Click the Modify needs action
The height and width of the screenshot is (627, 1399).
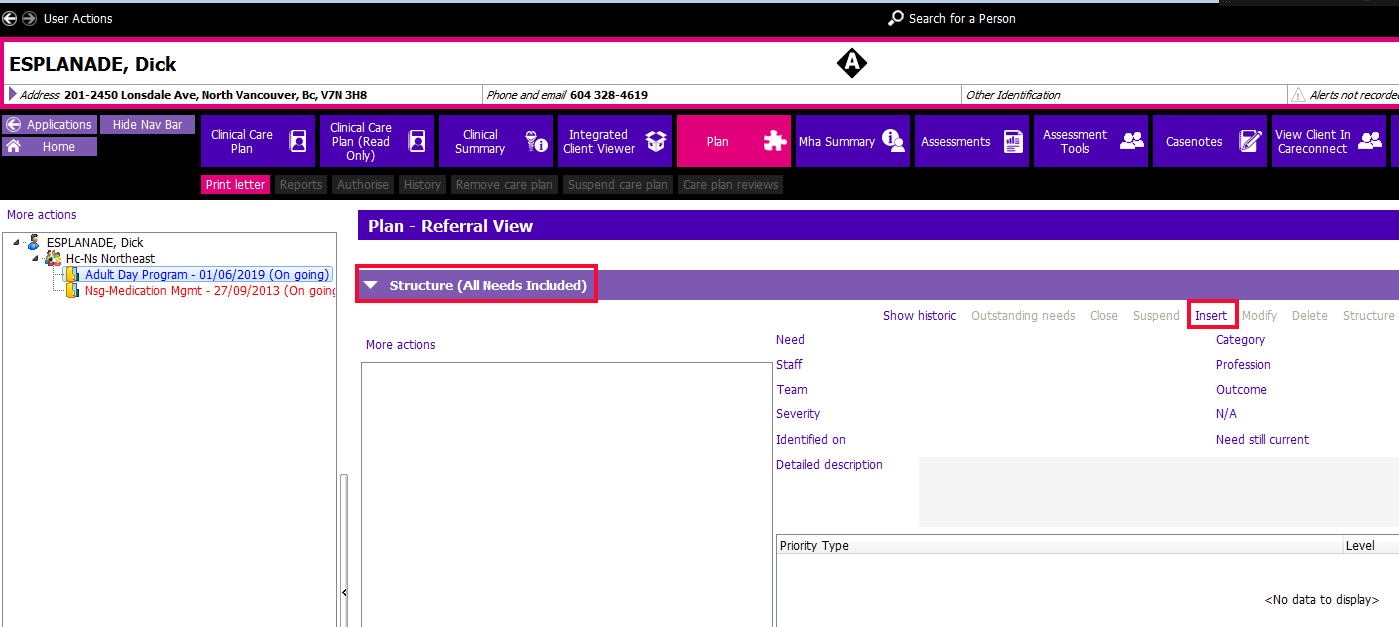pos(1259,316)
